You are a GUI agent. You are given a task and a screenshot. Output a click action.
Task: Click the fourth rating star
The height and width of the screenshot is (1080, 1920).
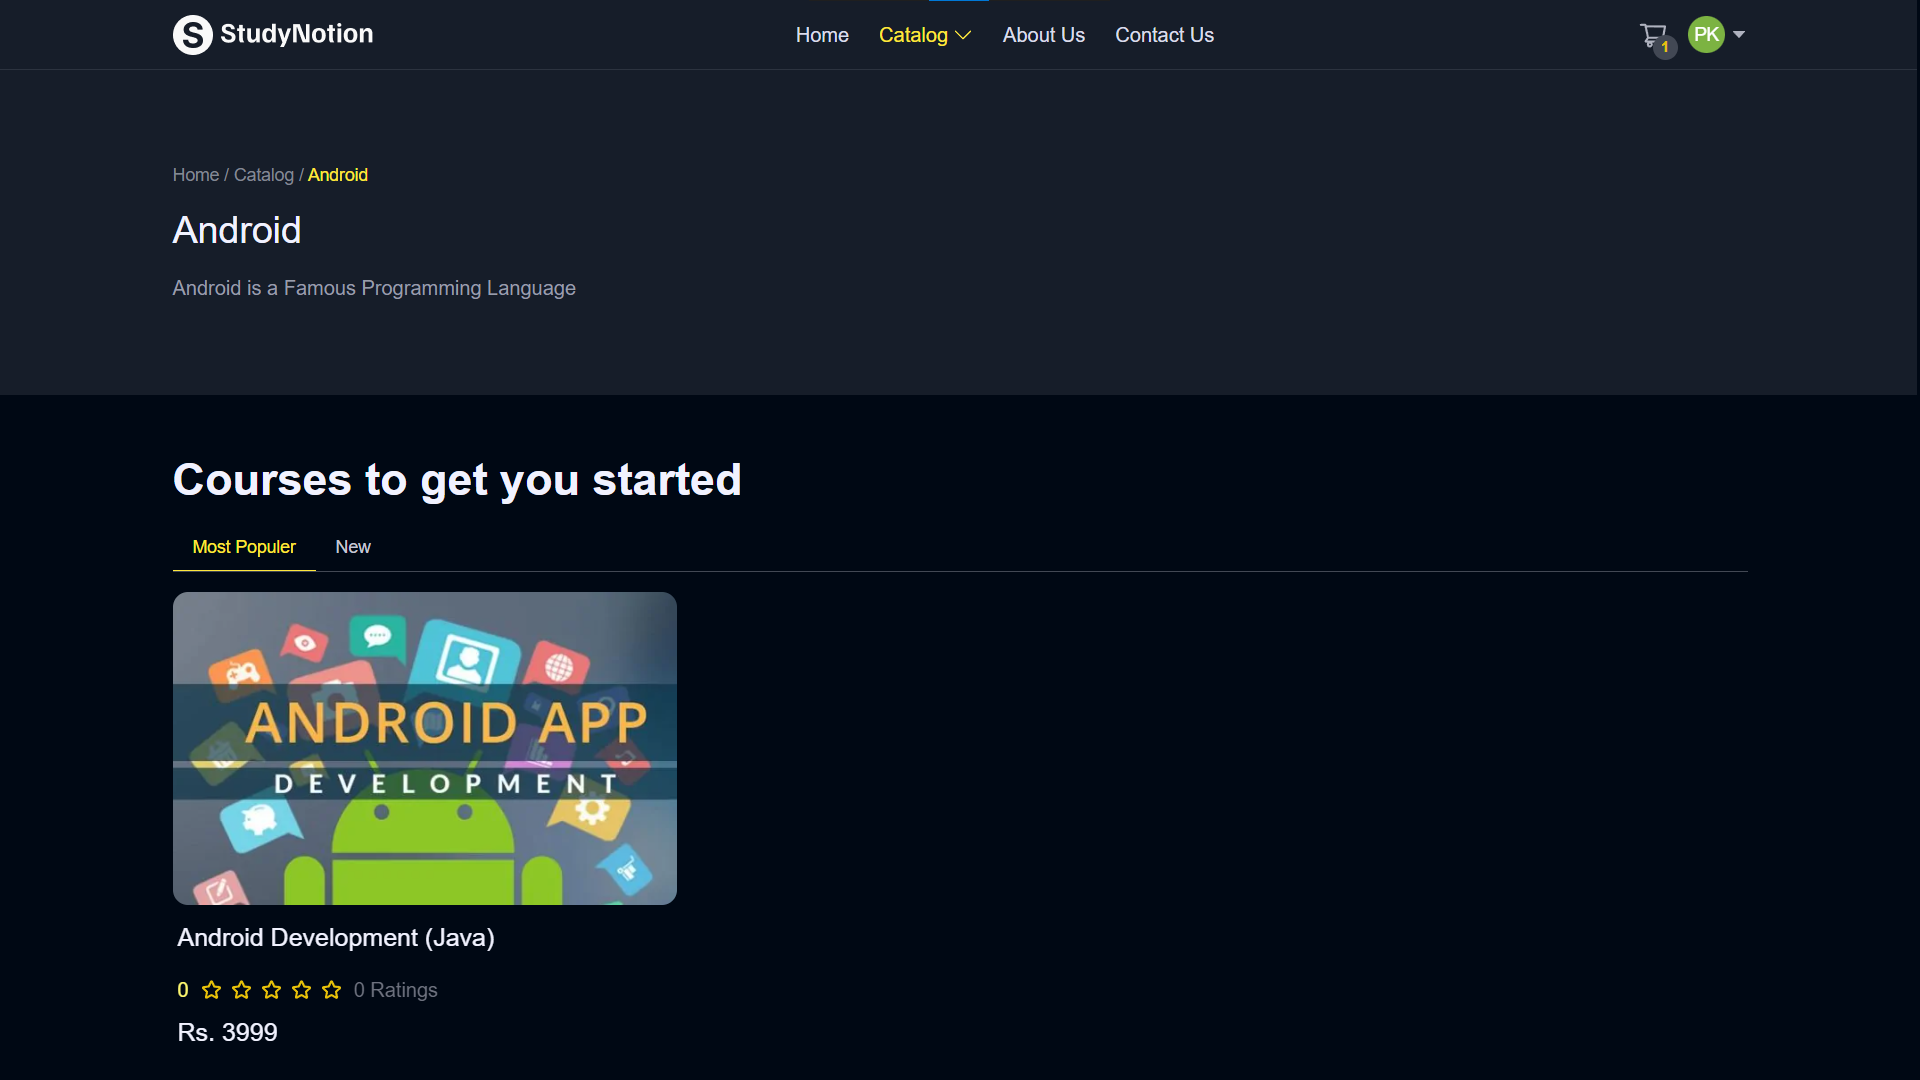(301, 990)
